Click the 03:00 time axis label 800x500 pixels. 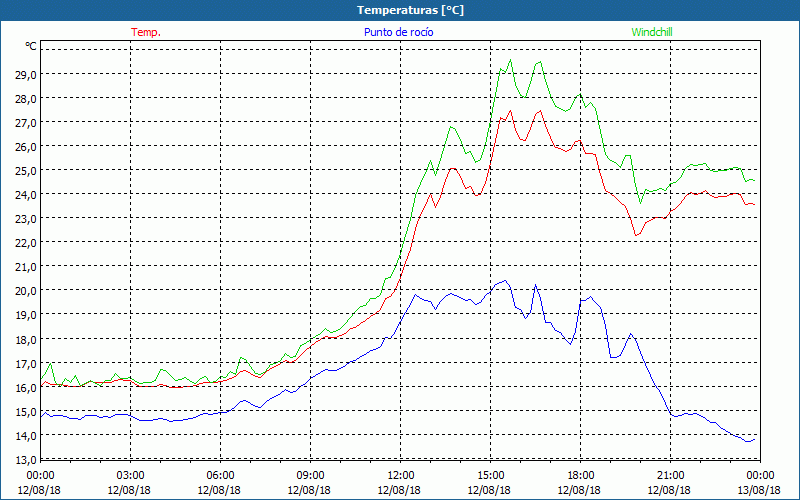point(130,475)
